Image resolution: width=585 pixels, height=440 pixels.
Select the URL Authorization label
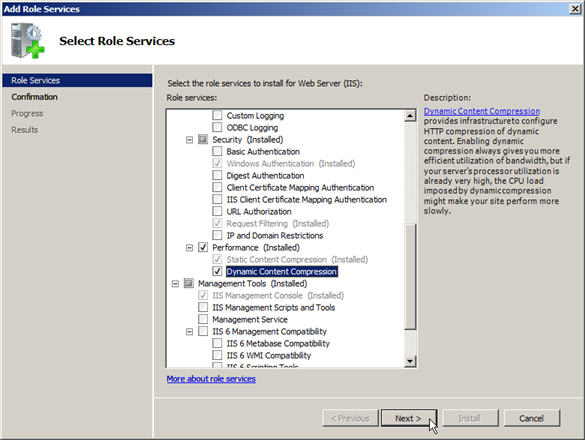pyautogui.click(x=259, y=211)
